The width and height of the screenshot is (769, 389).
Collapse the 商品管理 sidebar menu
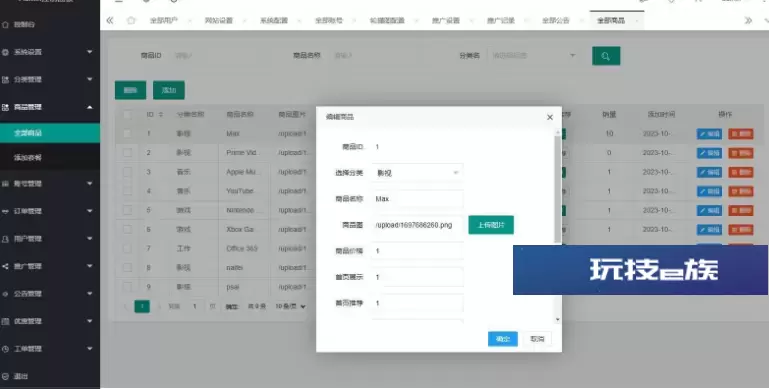(50, 107)
